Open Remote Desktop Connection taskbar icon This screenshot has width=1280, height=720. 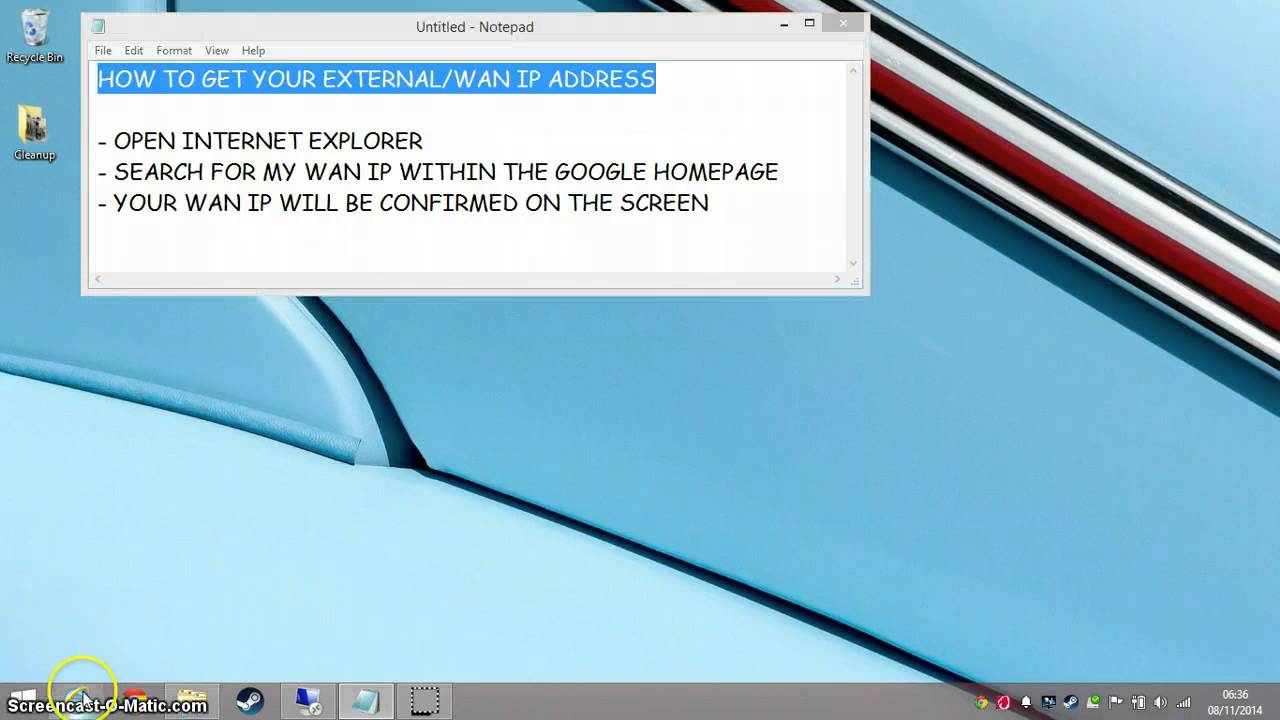[308, 701]
